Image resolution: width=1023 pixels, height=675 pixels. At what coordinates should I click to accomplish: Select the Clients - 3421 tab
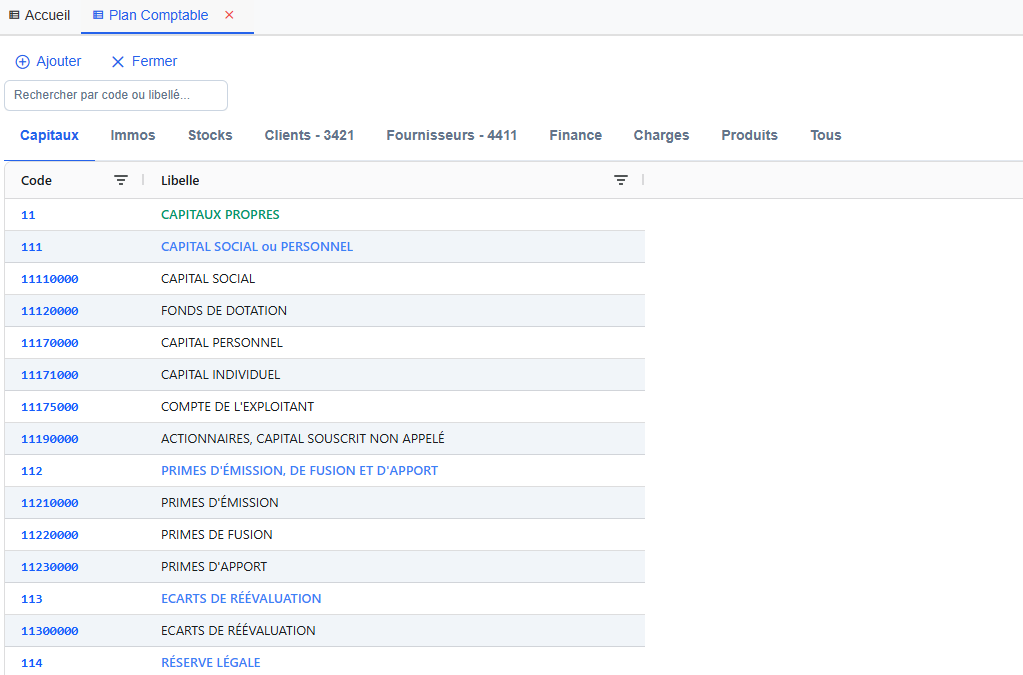tap(309, 135)
